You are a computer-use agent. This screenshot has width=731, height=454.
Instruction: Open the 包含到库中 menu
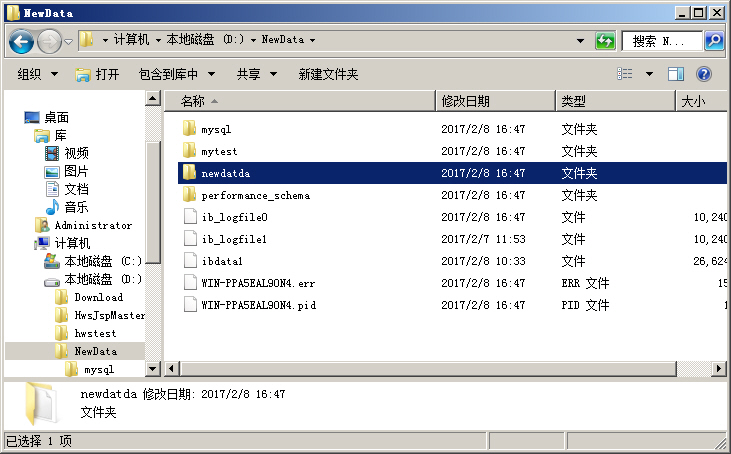[x=177, y=74]
